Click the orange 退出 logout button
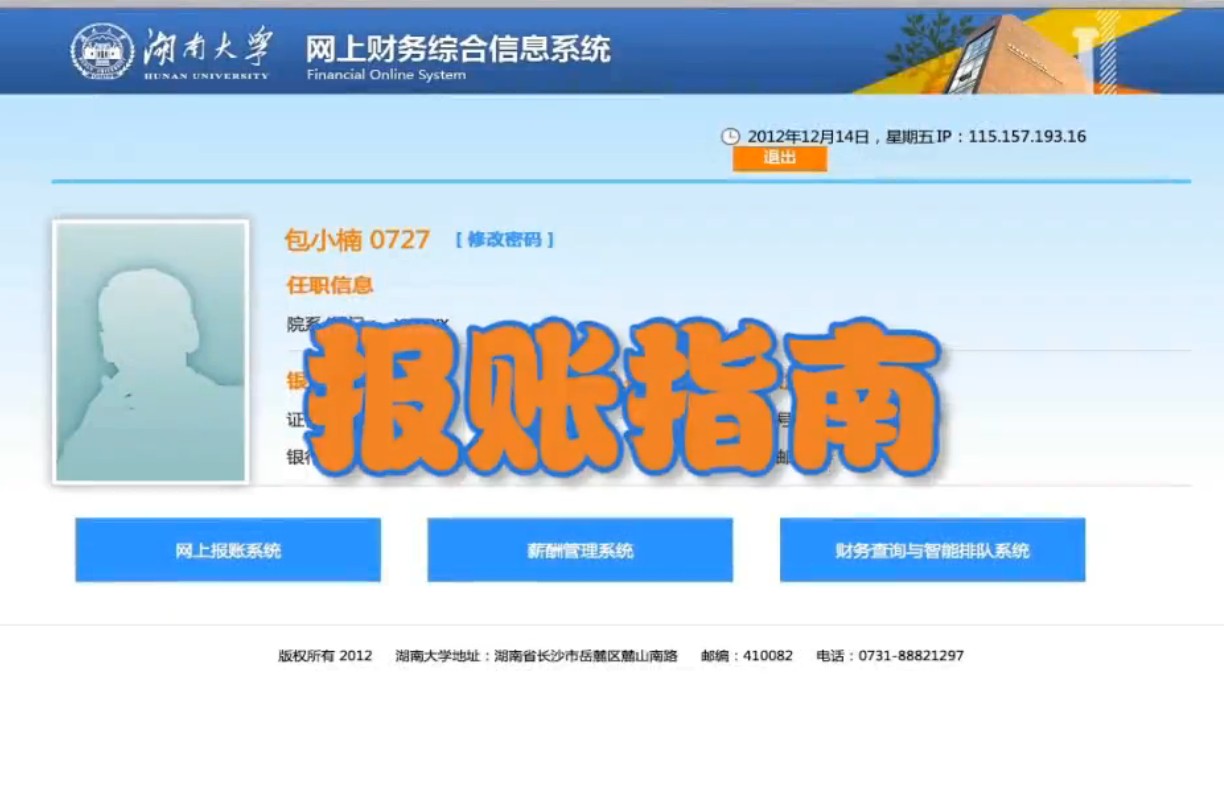Image resolution: width=1224 pixels, height=790 pixels. (x=780, y=158)
